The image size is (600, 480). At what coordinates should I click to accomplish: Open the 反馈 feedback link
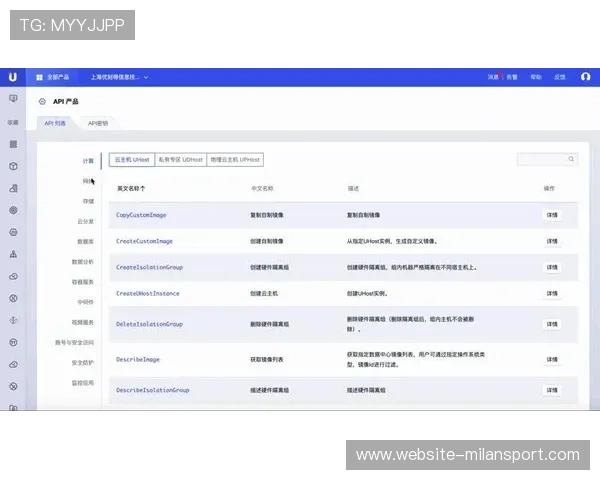click(x=560, y=77)
